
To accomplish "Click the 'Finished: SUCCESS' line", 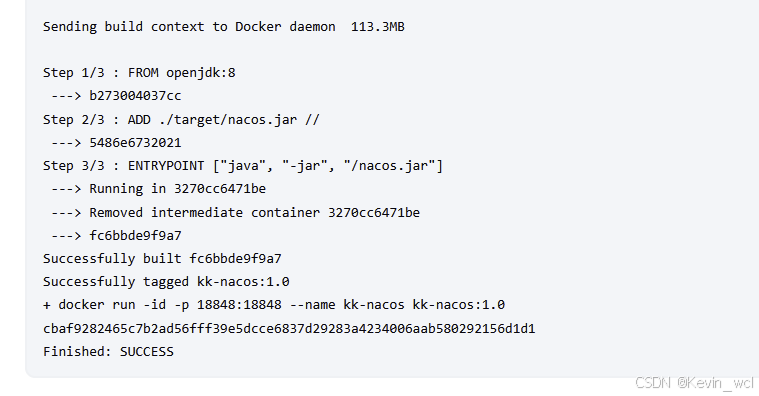I will (108, 351).
